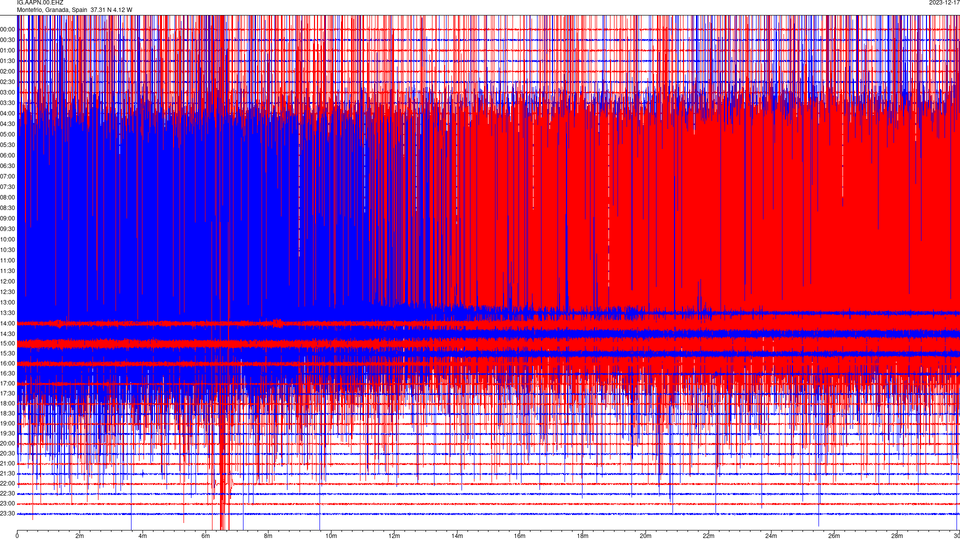Viewport: 960px width, 540px height.
Task: Select the 18m minute axis tick label
Action: (x=582, y=536)
